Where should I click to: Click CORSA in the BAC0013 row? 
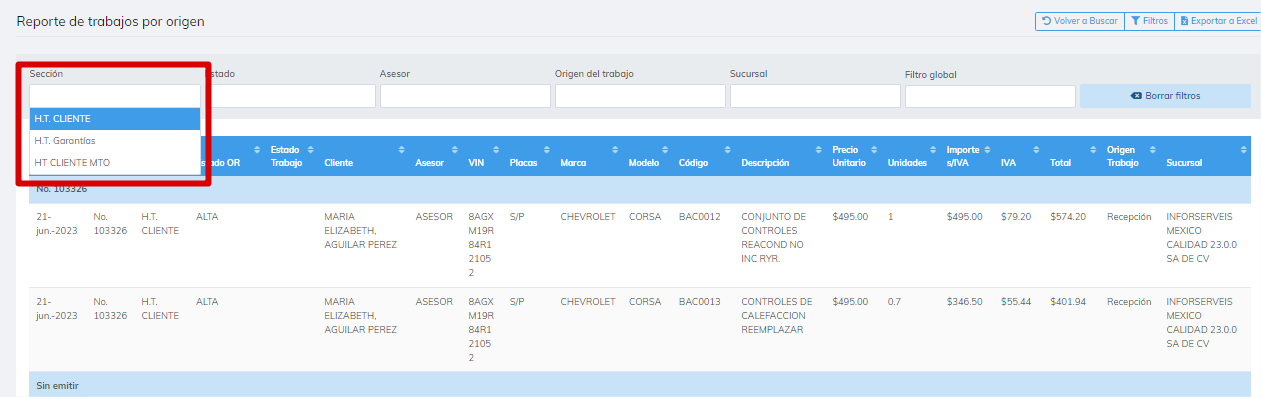(x=645, y=301)
